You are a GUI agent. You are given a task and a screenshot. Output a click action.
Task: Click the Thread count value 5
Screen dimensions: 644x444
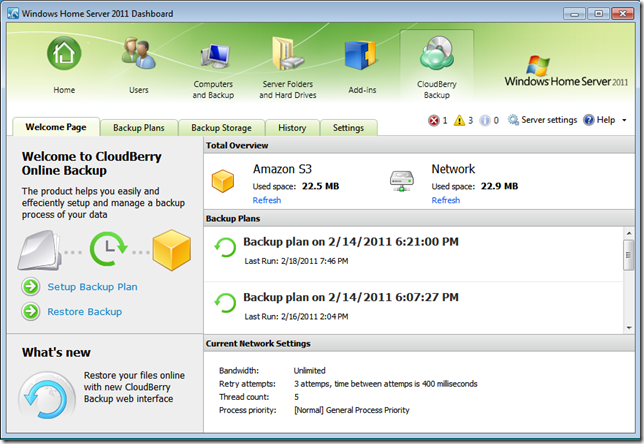(296, 397)
